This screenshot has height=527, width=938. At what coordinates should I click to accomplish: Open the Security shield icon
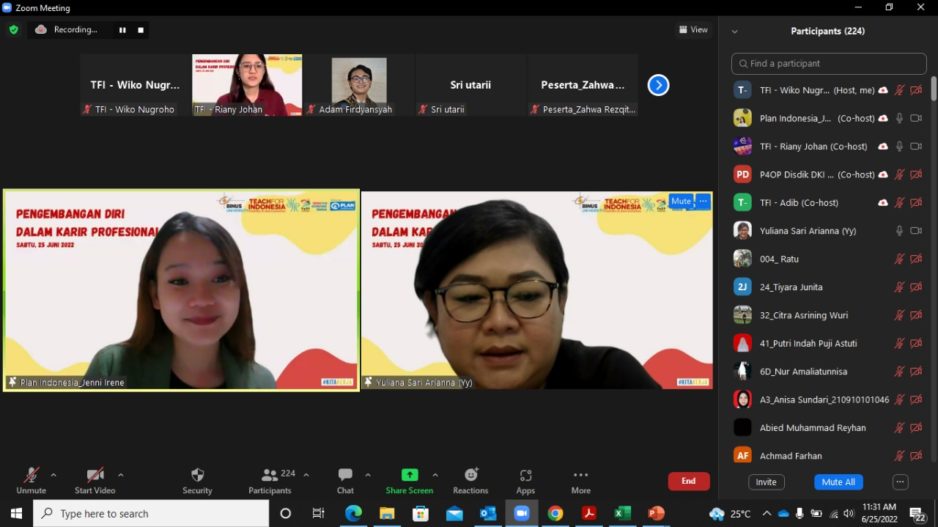197,475
